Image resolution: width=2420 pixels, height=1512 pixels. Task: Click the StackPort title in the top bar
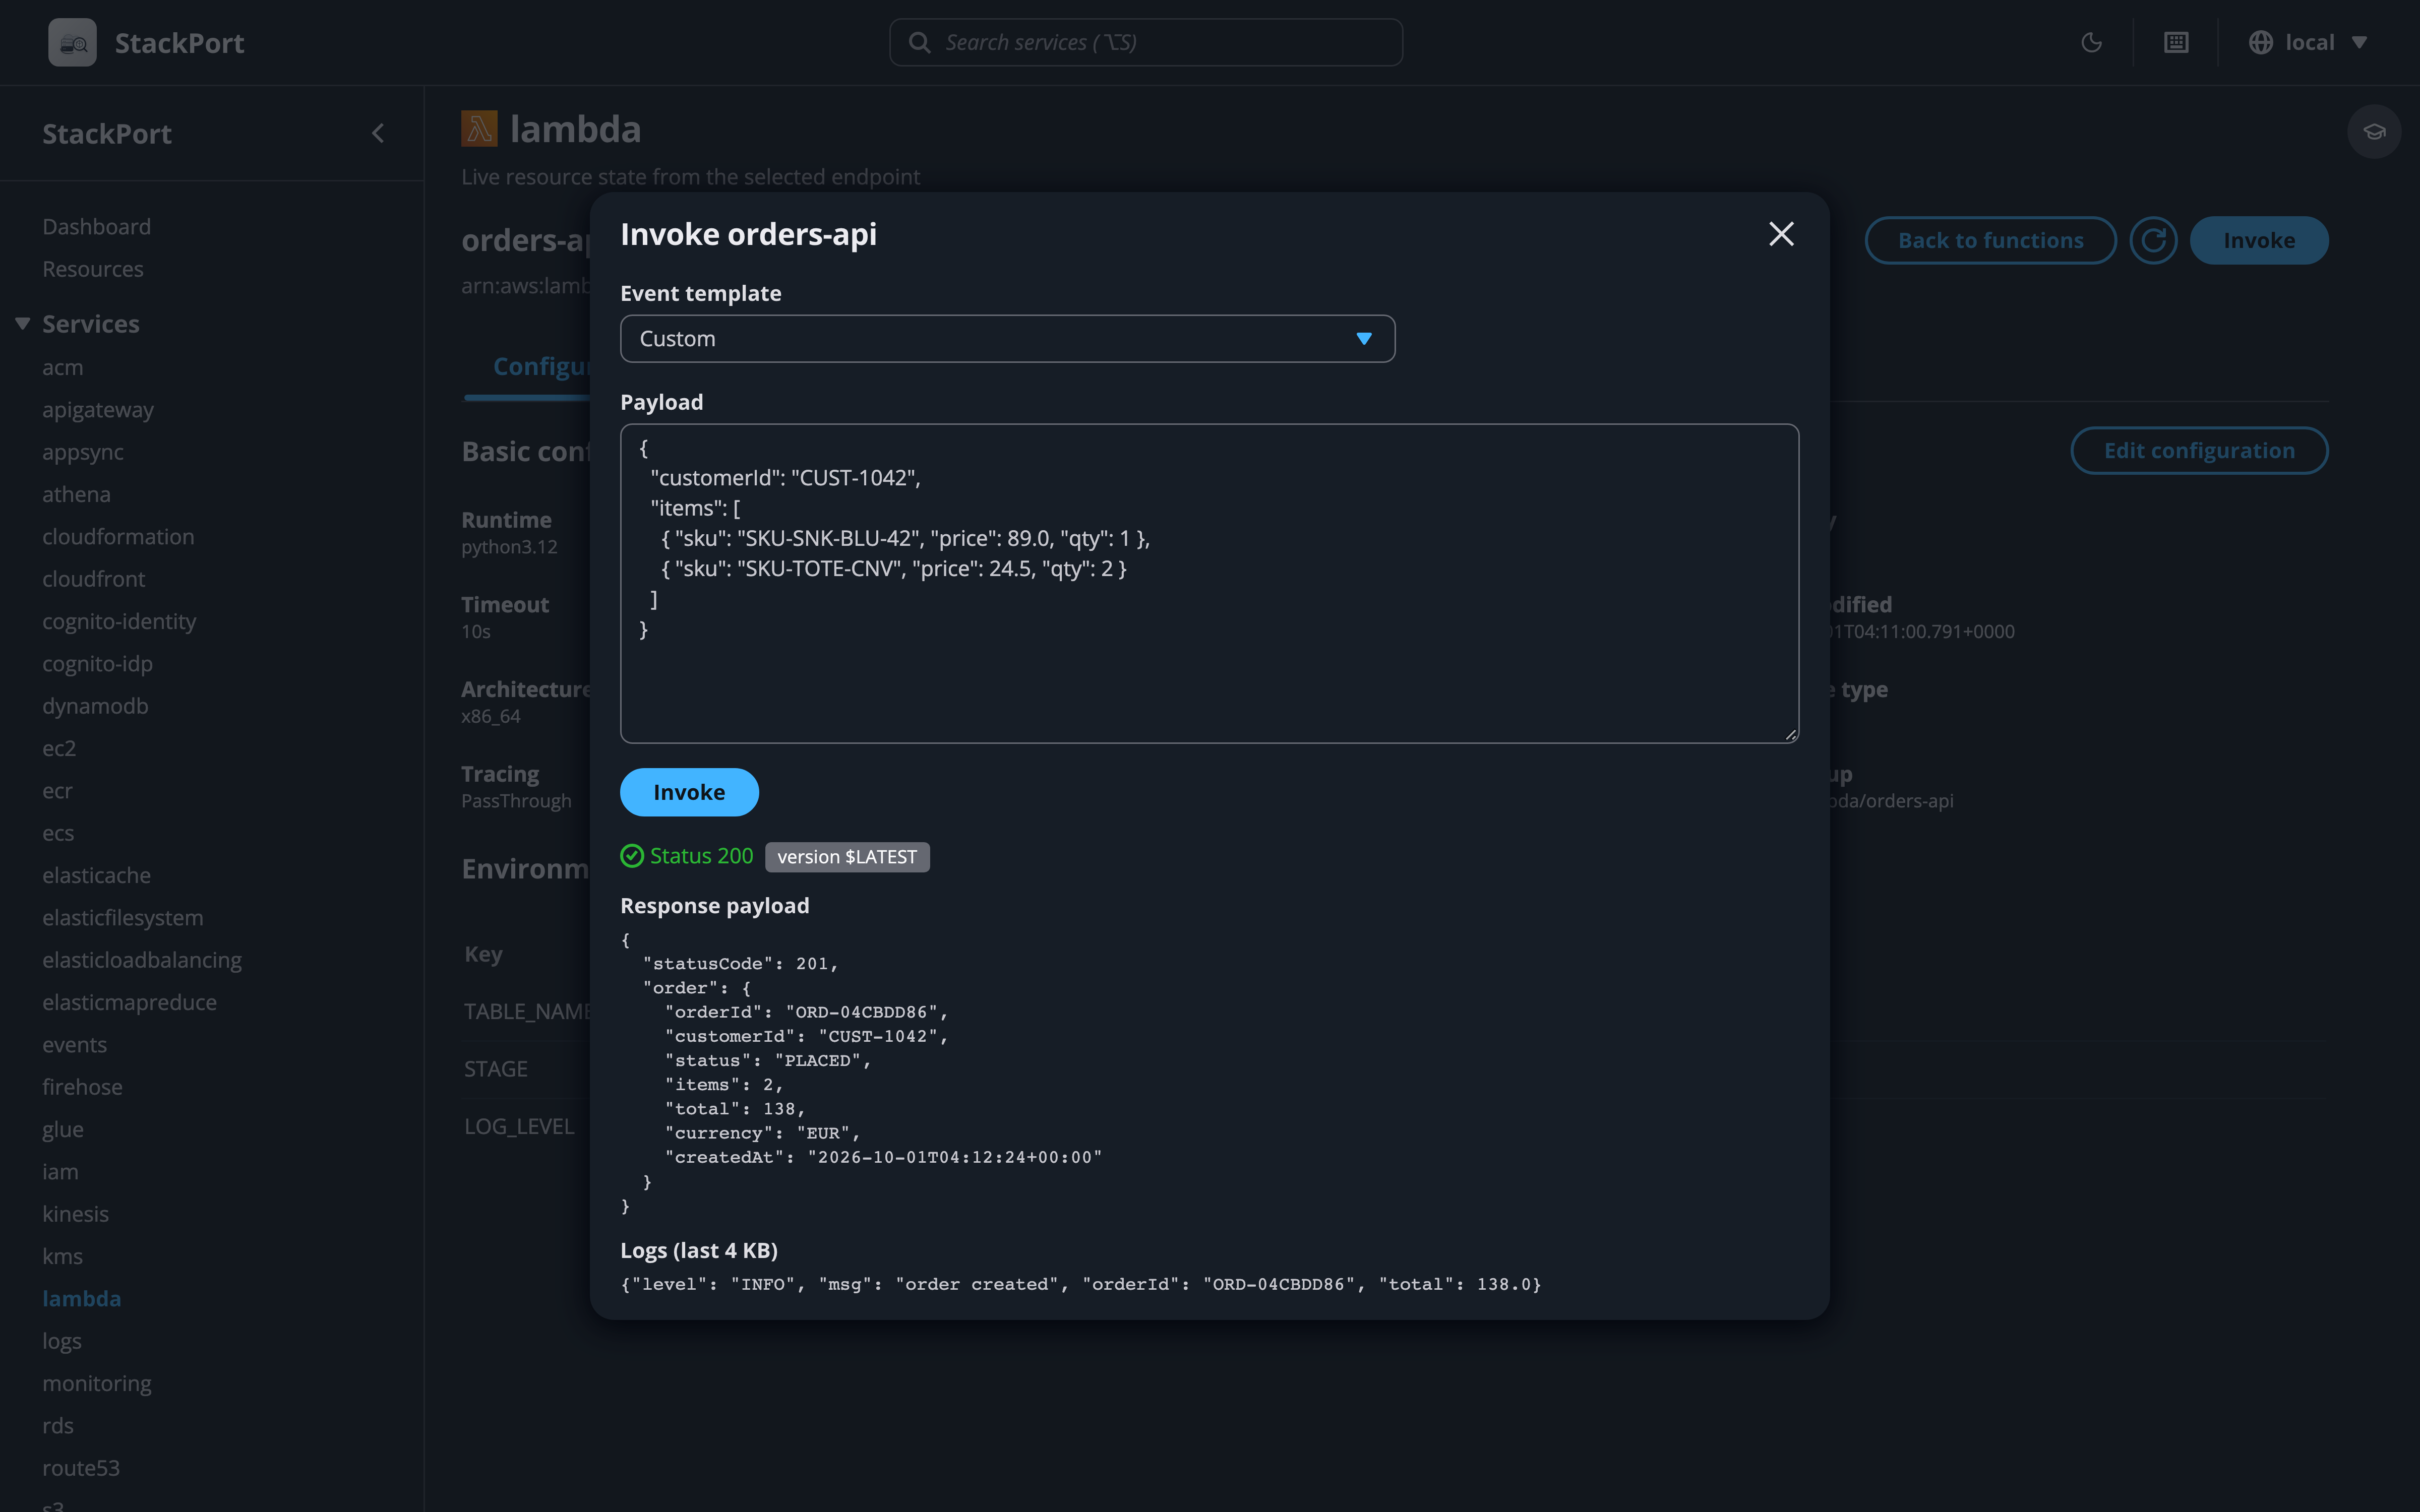point(179,42)
